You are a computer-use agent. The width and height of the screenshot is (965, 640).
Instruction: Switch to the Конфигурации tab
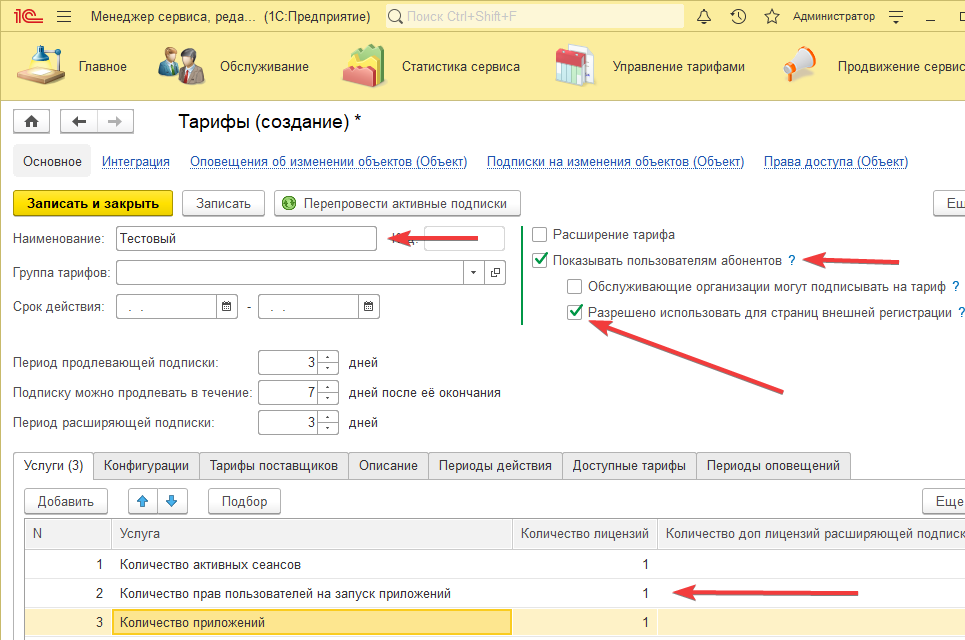click(146, 466)
